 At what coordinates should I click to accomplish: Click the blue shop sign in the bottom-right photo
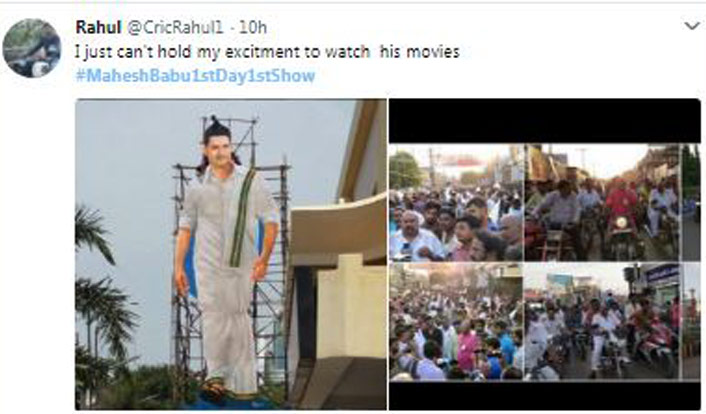click(x=662, y=273)
